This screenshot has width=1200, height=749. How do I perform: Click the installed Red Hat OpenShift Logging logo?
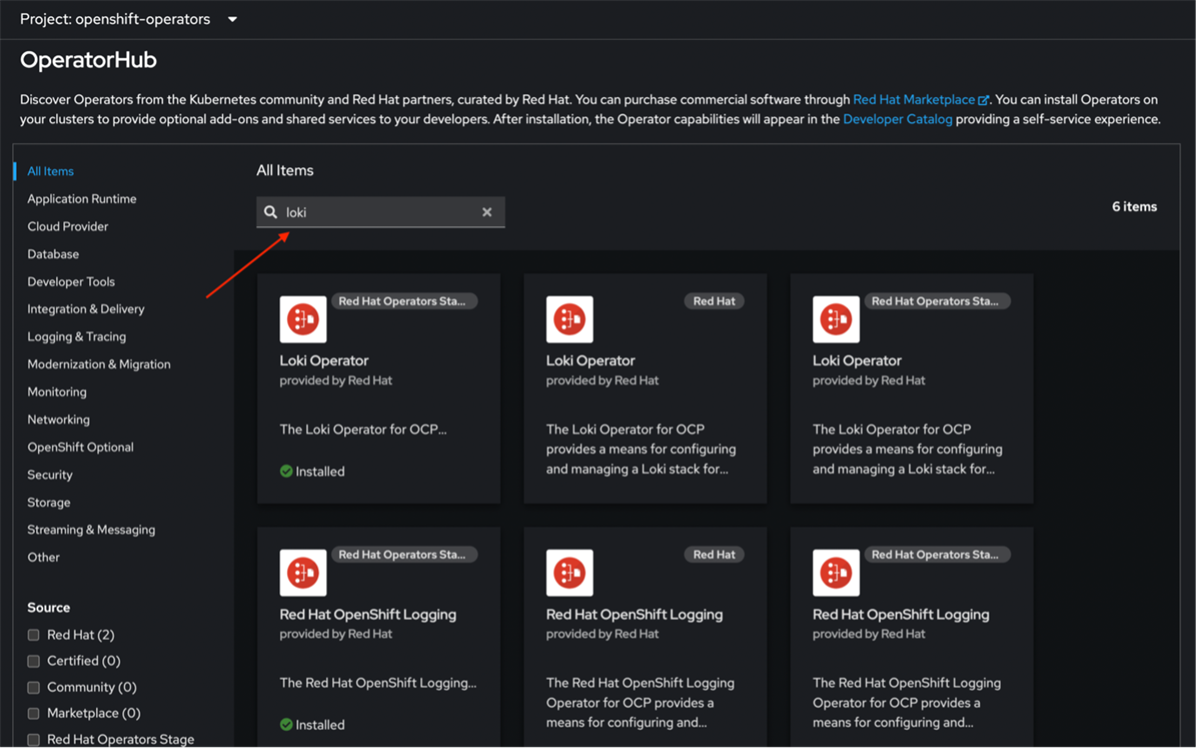[x=303, y=573]
